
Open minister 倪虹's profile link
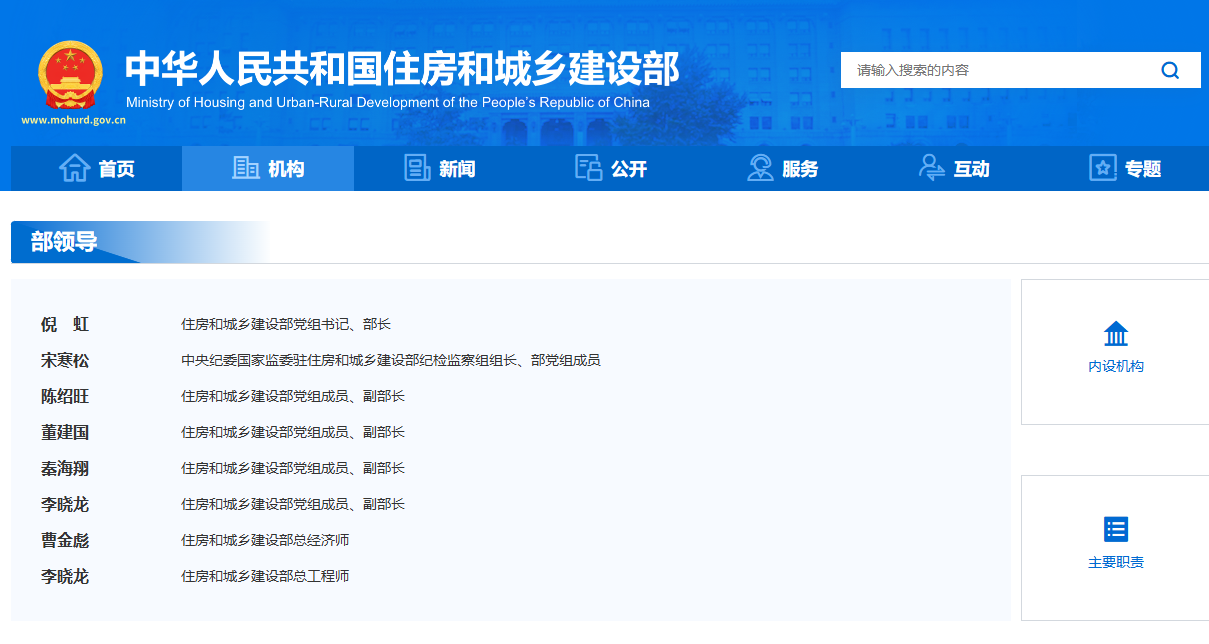click(65, 324)
